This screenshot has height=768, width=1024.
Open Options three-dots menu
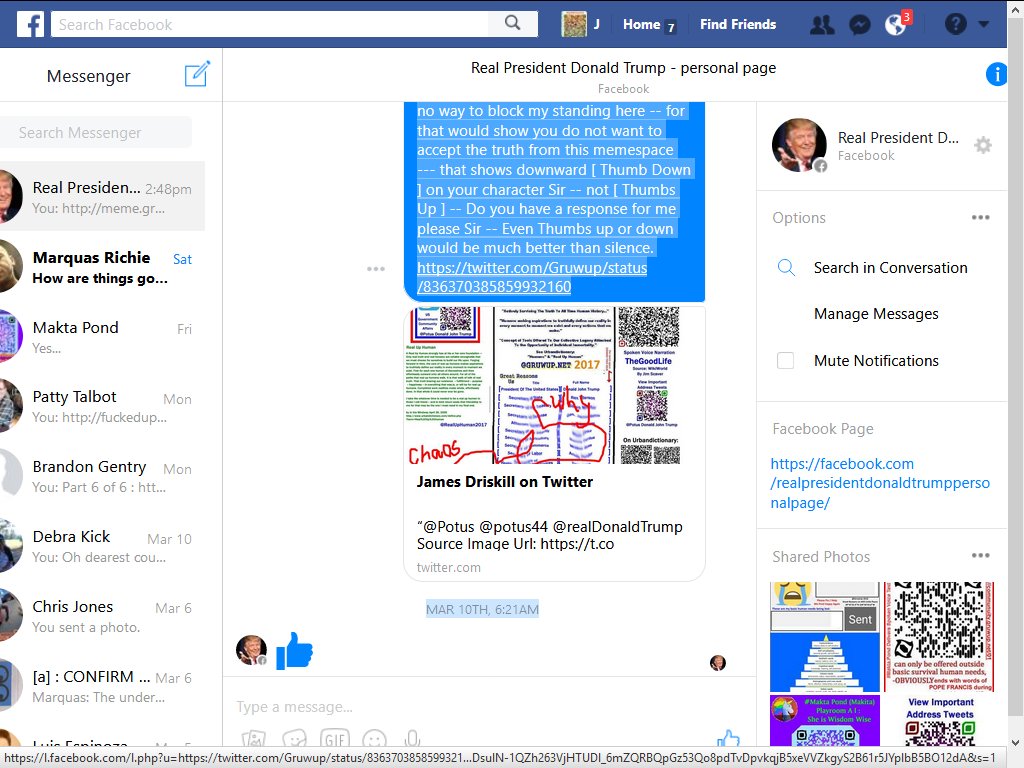pos(980,217)
